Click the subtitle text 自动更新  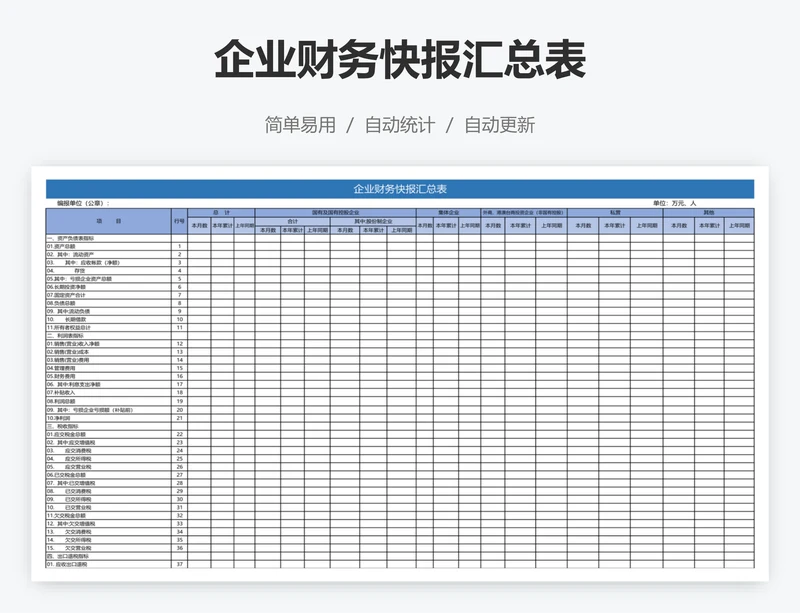[x=499, y=125]
